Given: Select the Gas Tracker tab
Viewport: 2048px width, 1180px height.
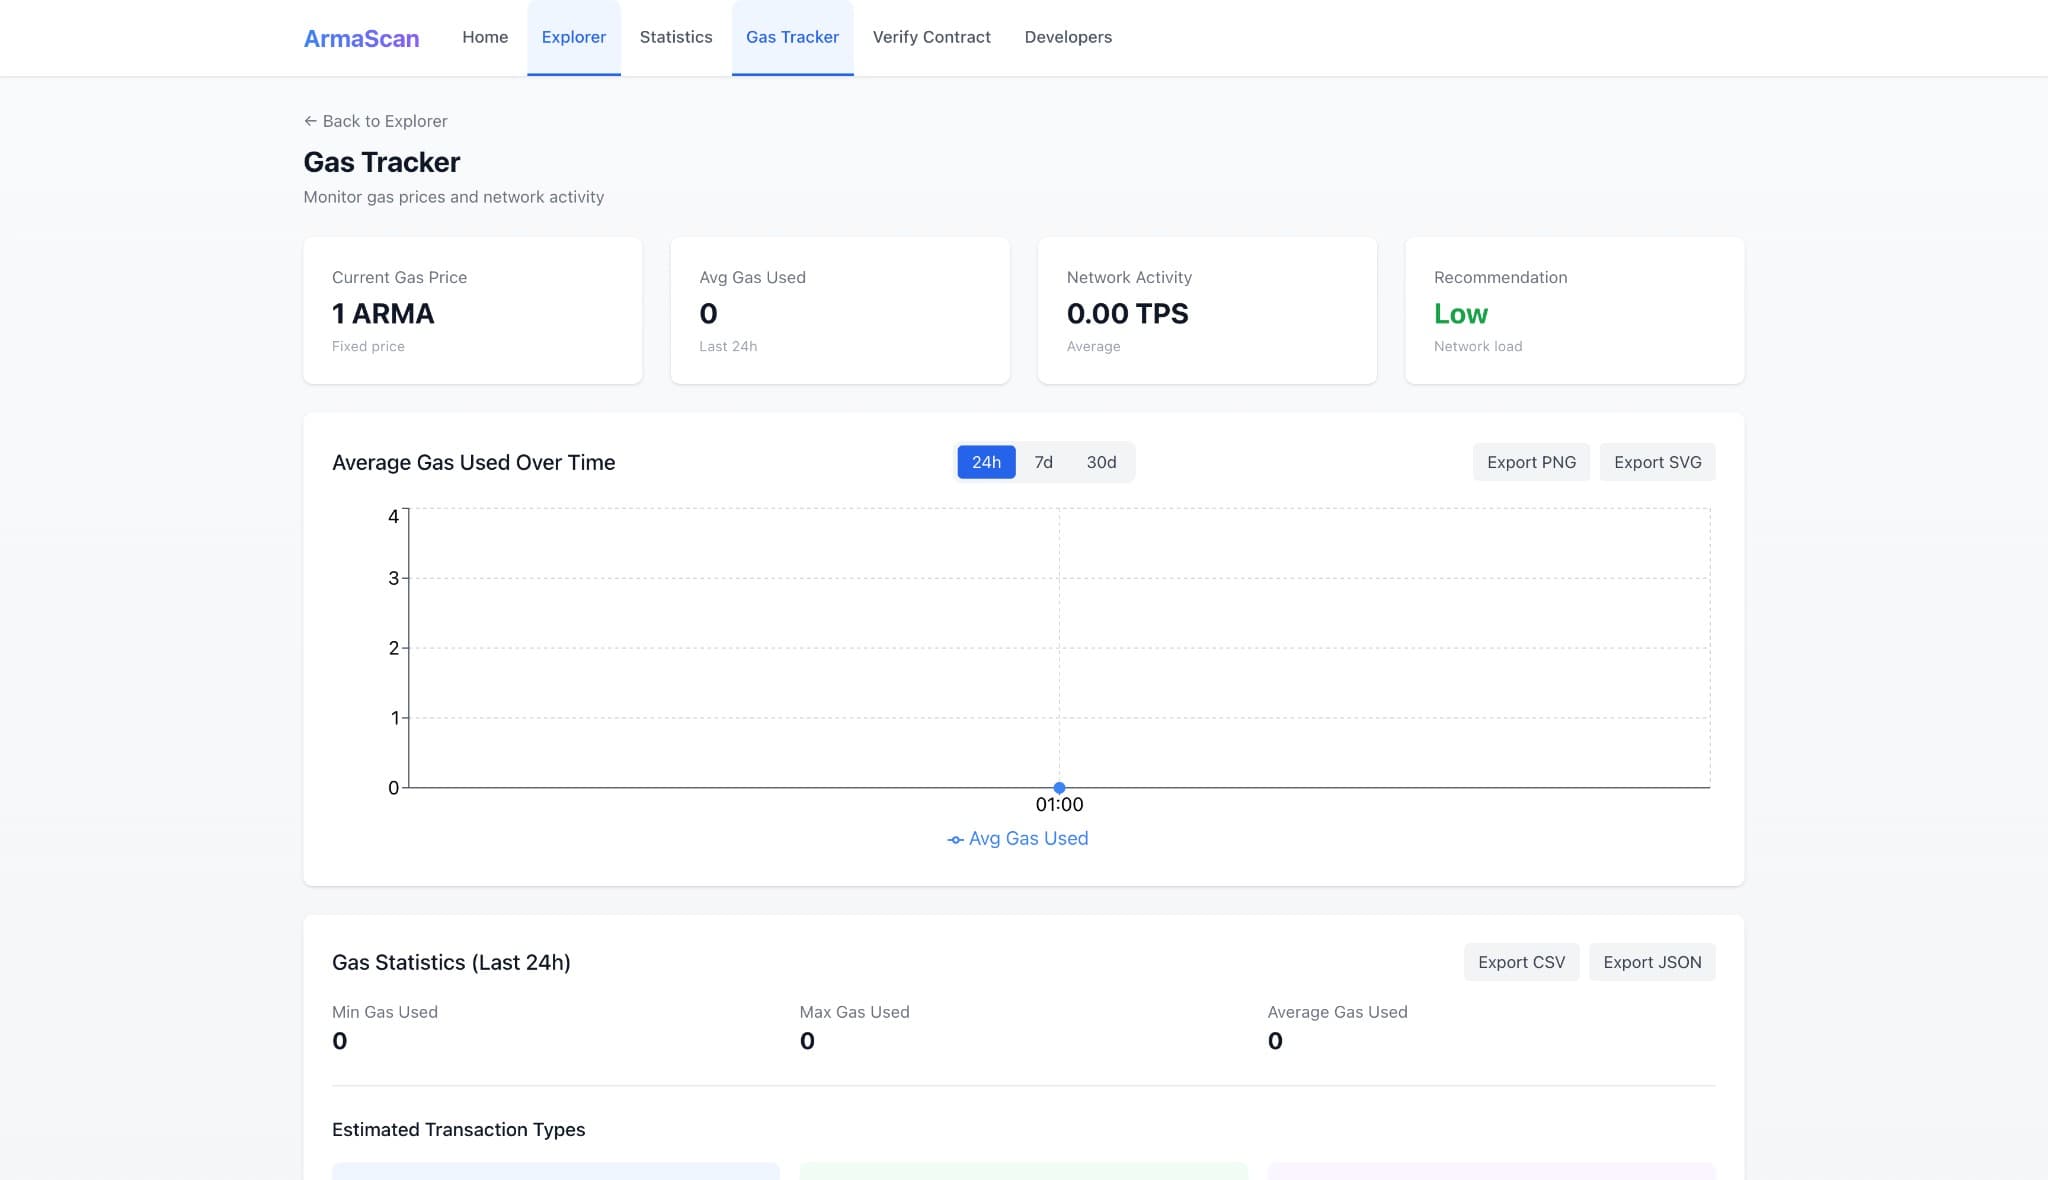Looking at the screenshot, I should [x=792, y=37].
